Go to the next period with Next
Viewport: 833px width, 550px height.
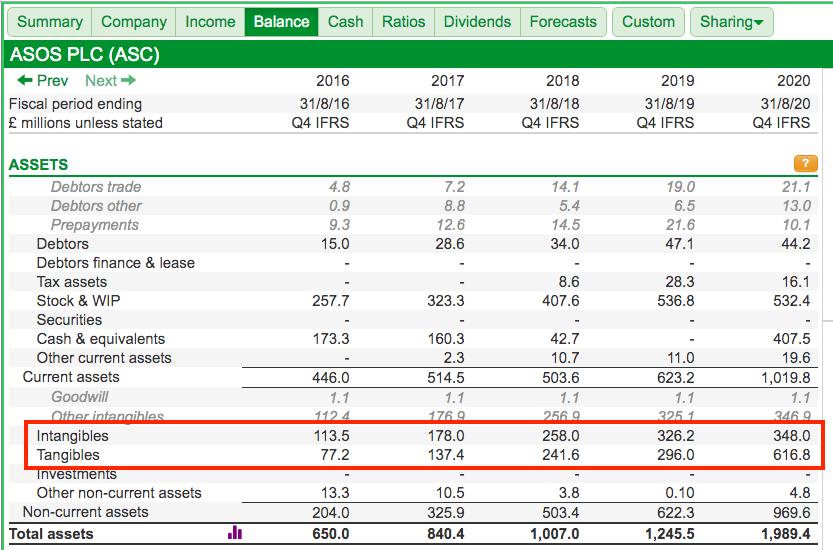click(110, 81)
